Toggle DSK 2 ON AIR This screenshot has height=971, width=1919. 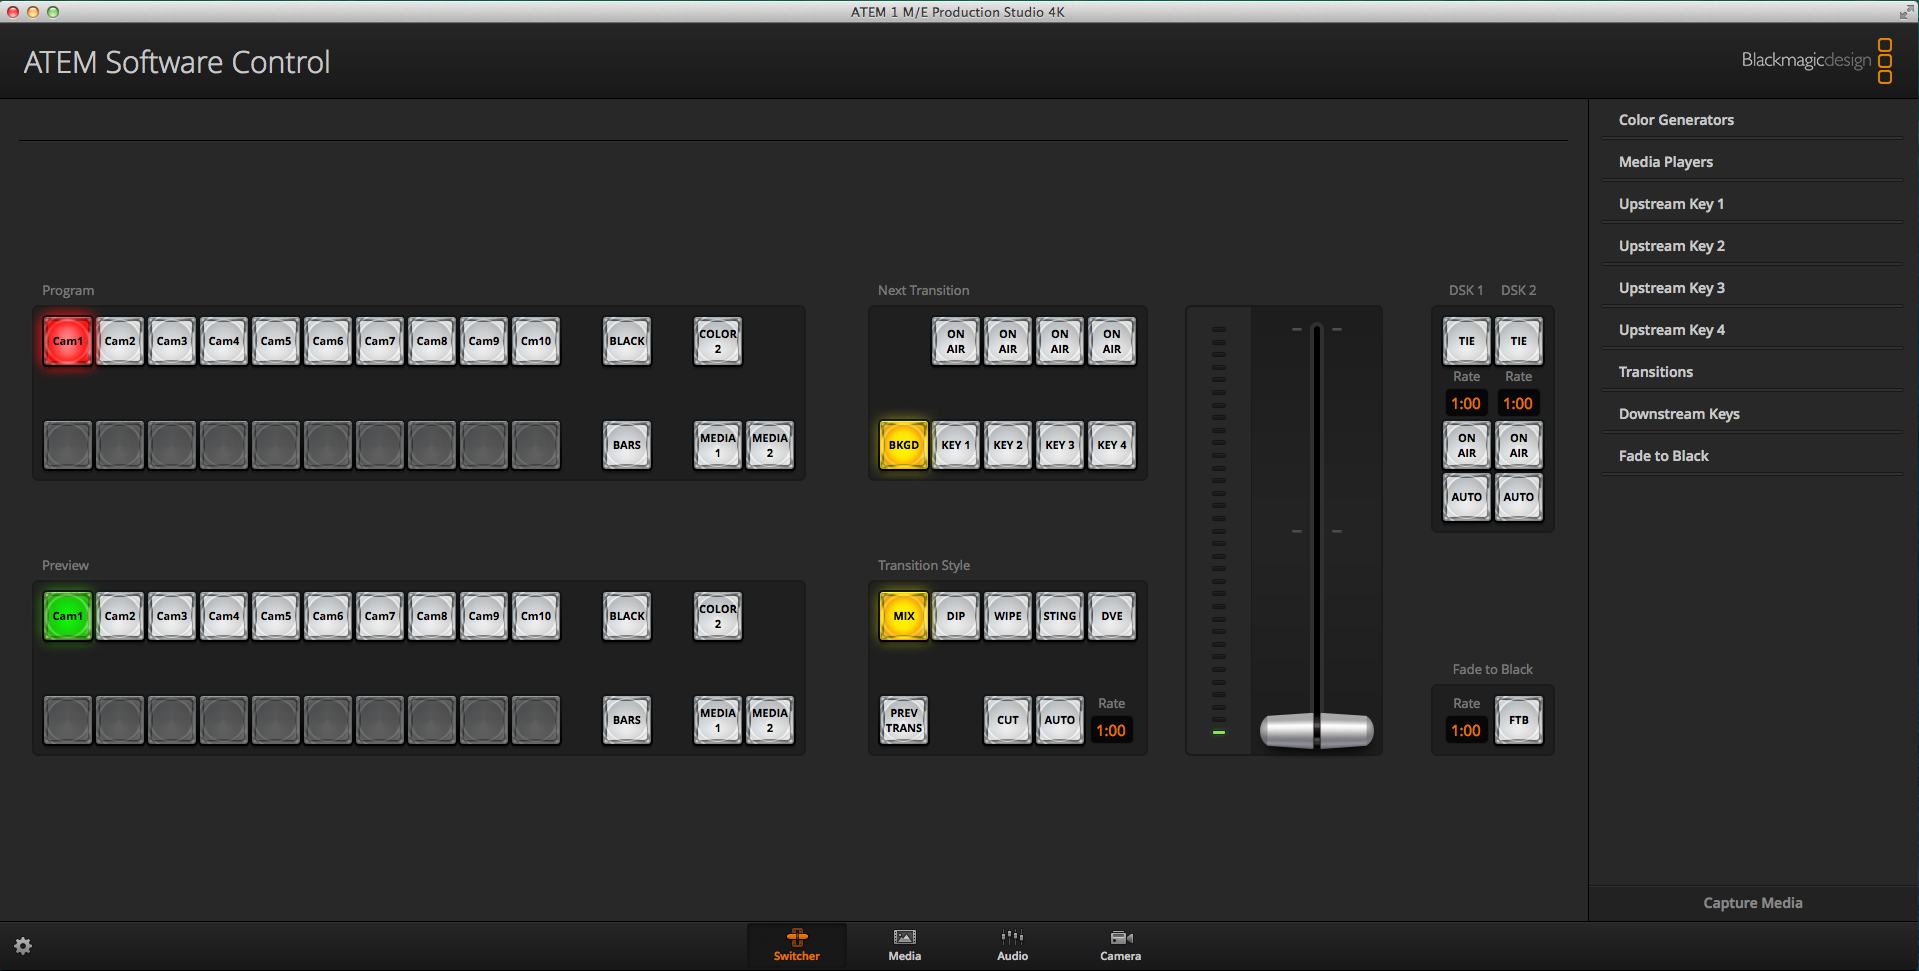pos(1519,445)
